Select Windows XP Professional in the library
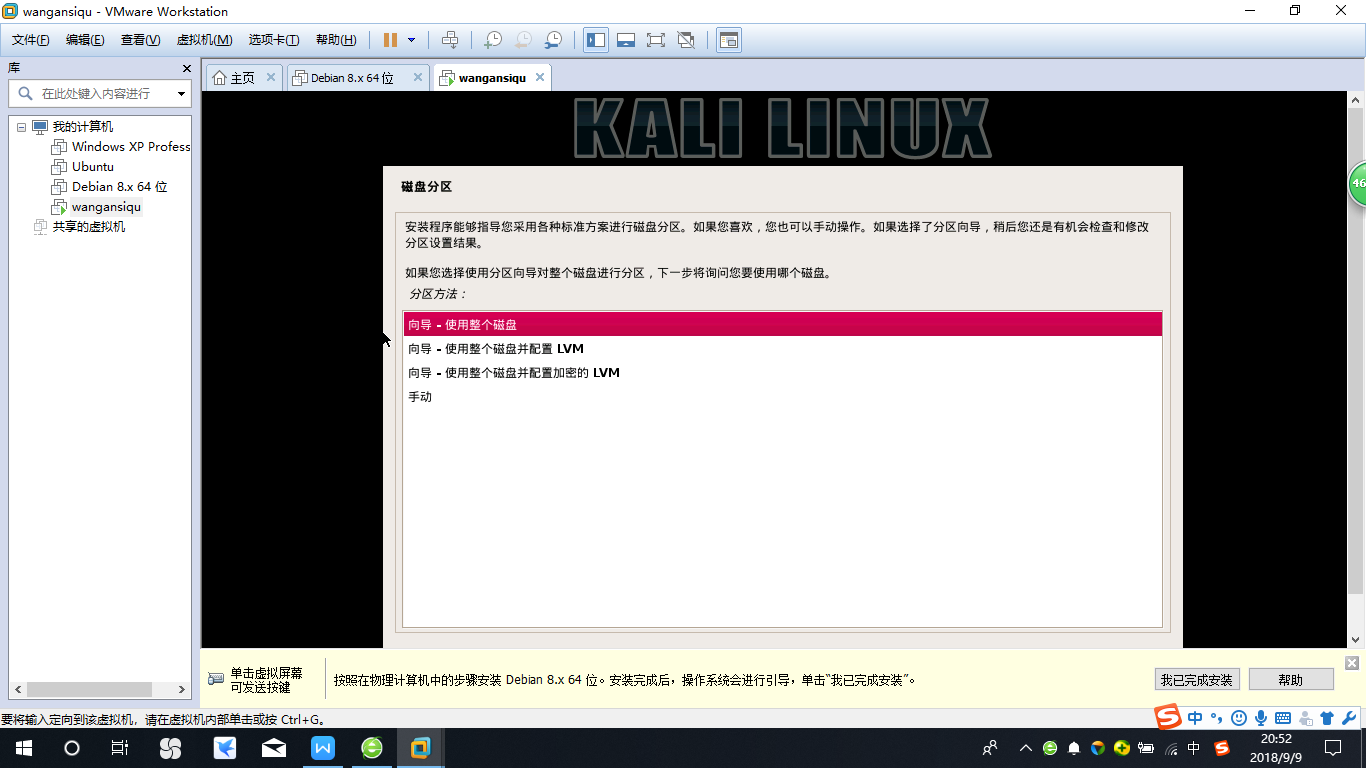This screenshot has height=768, width=1366. [131, 147]
